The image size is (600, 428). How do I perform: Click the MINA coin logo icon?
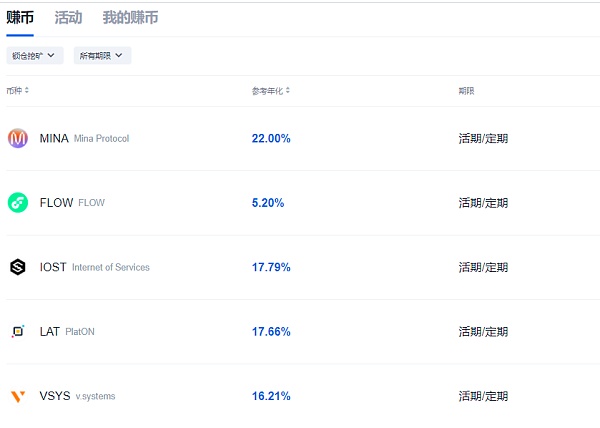(18, 138)
